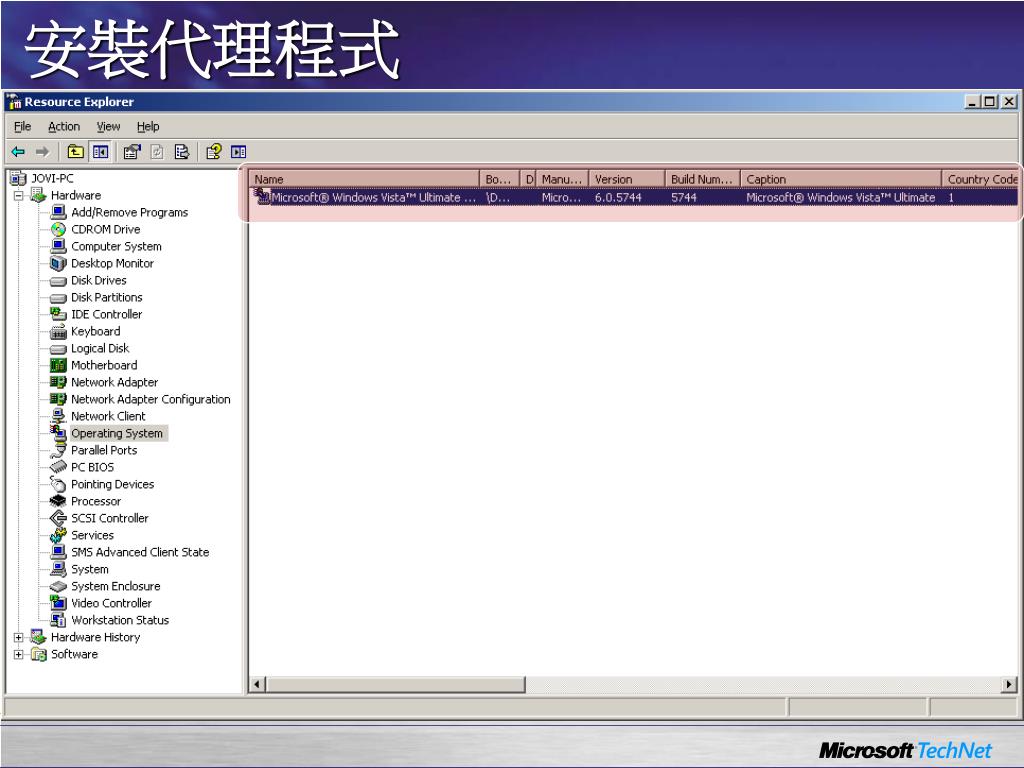Click the Desktop Monitor icon
Image resolution: width=1024 pixels, height=768 pixels.
click(58, 263)
